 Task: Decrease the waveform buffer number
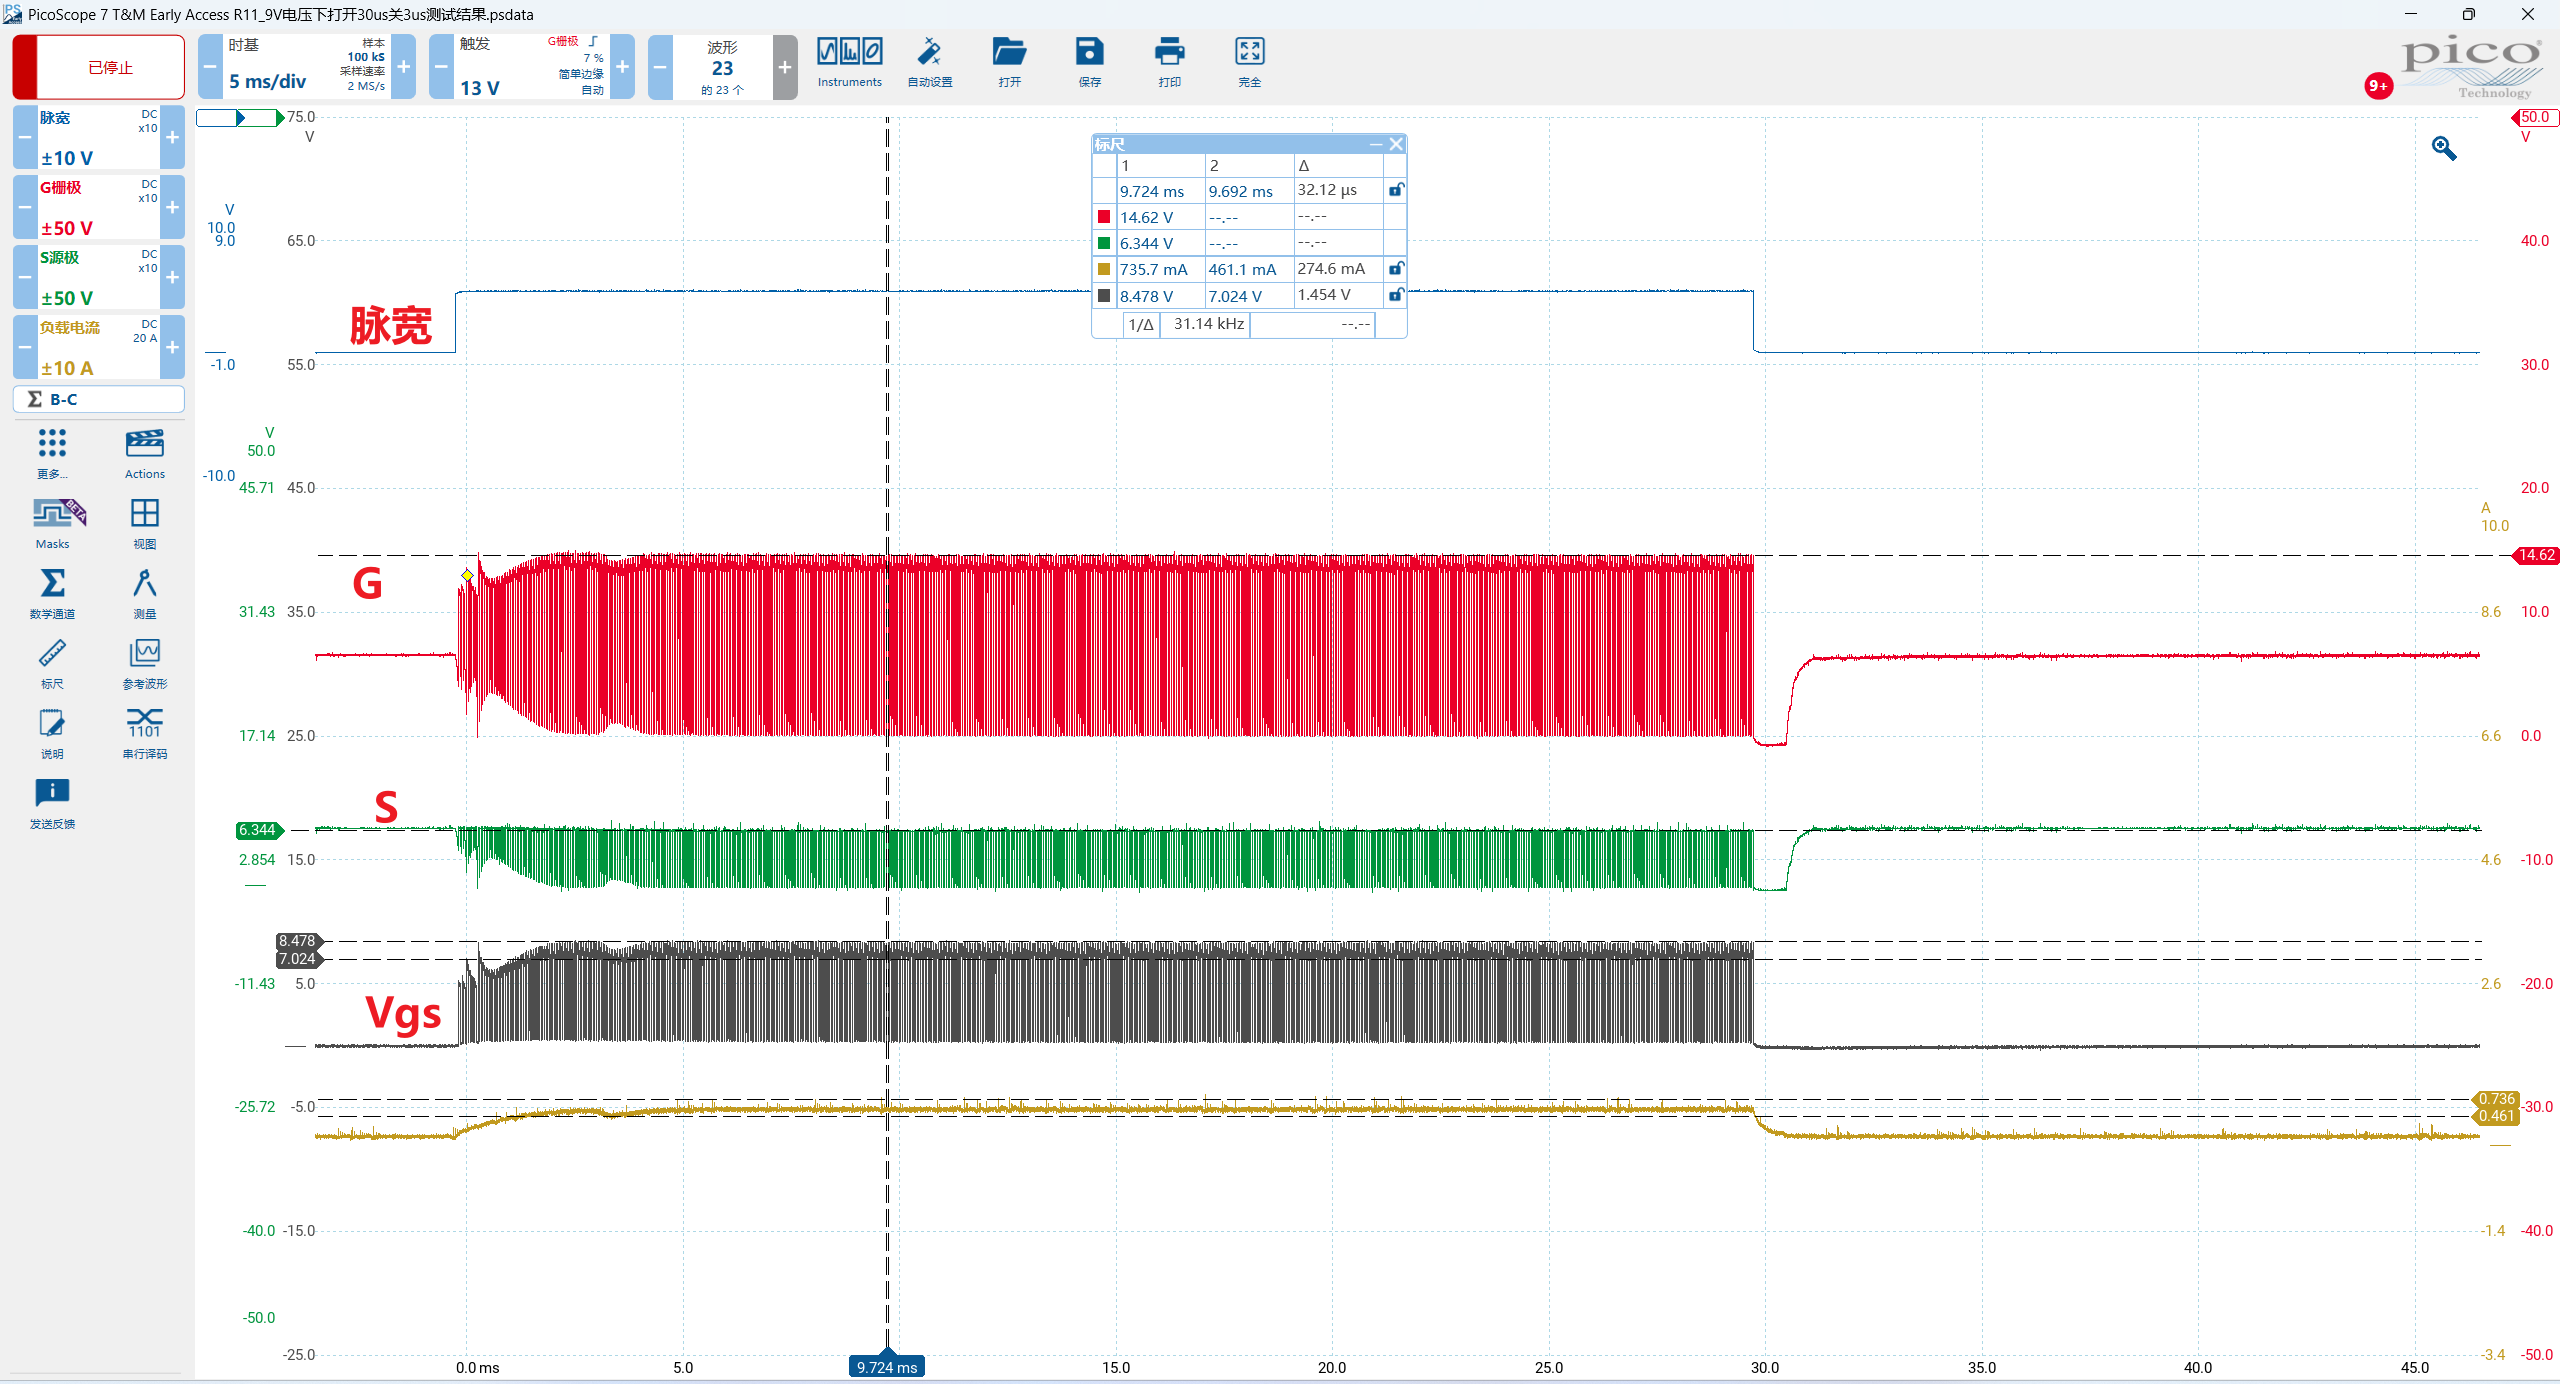click(x=660, y=67)
